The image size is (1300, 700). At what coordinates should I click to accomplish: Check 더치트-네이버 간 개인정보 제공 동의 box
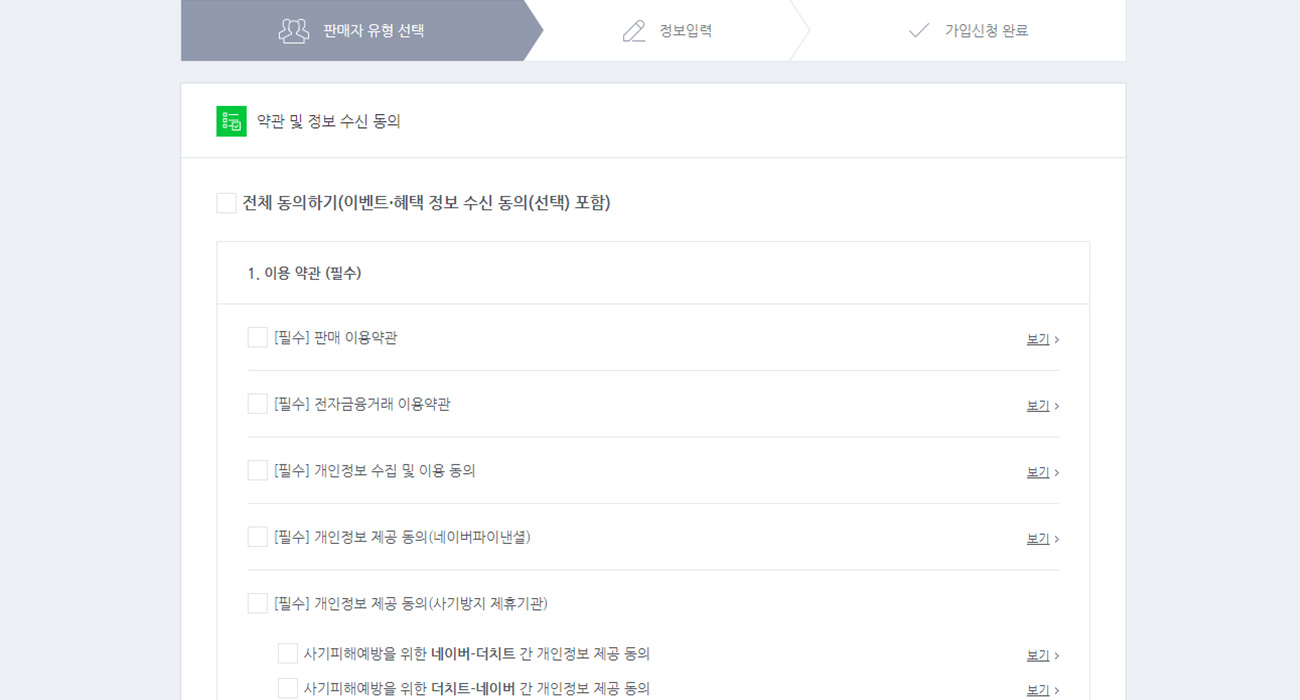(288, 688)
